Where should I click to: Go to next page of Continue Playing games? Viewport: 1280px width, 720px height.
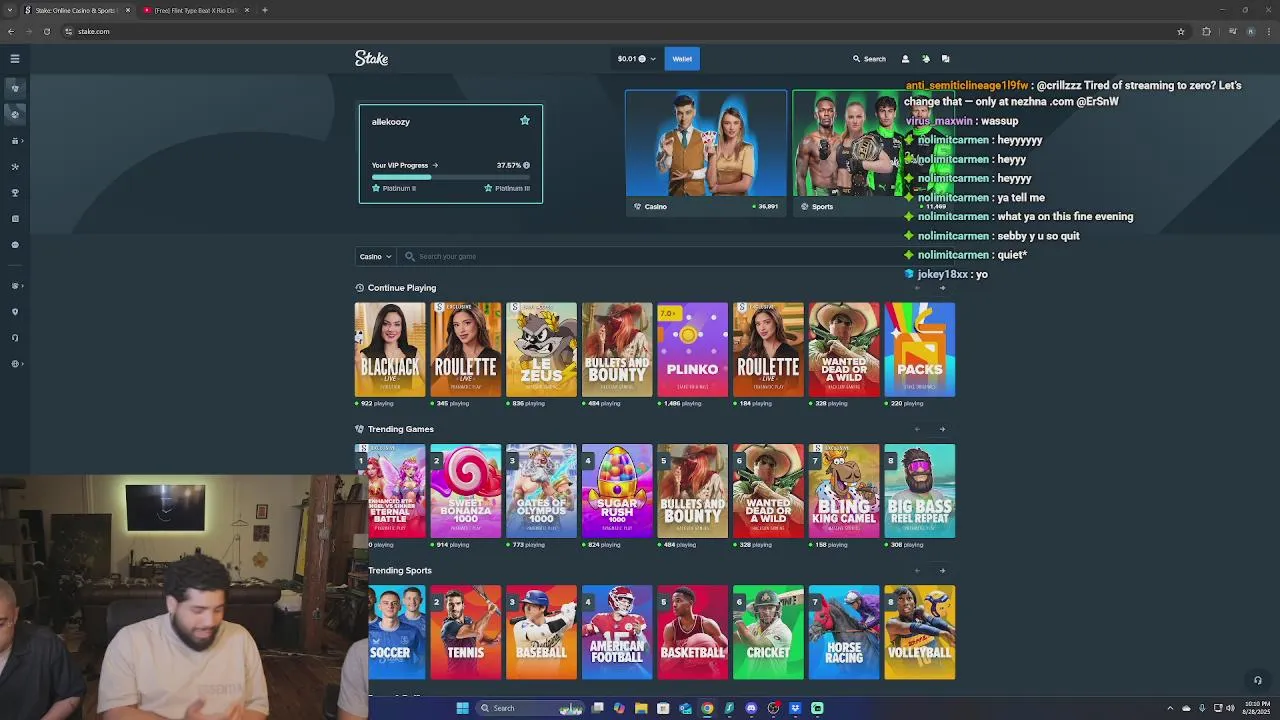tap(942, 288)
